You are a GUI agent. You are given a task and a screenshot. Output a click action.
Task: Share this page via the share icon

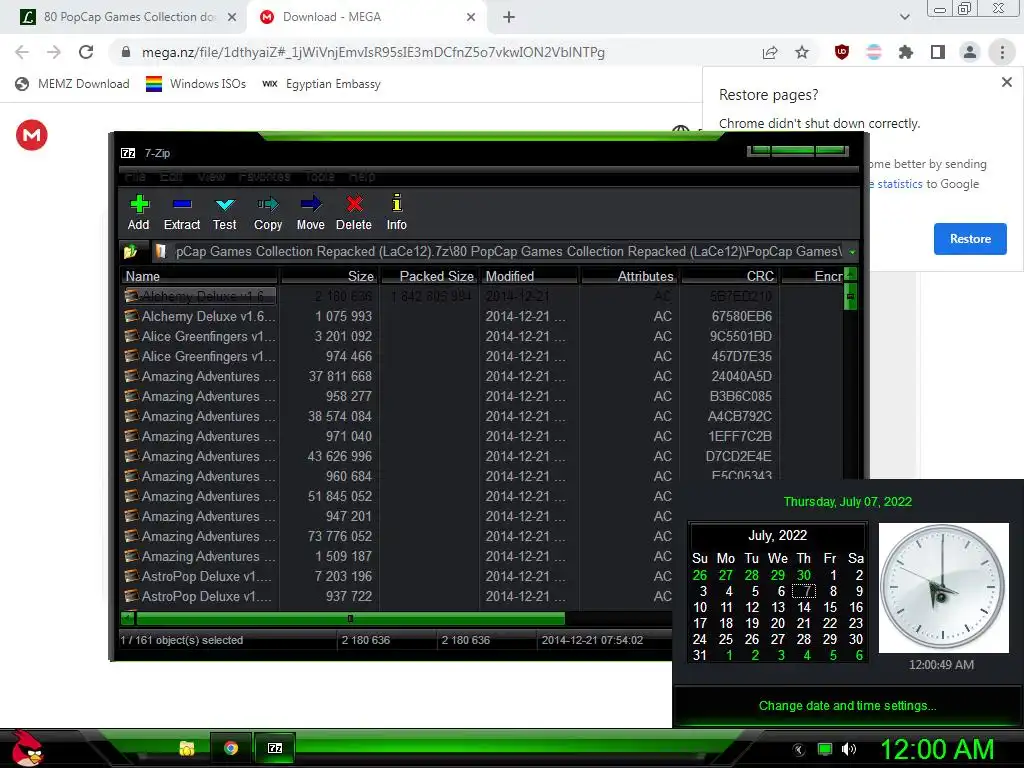[770, 52]
